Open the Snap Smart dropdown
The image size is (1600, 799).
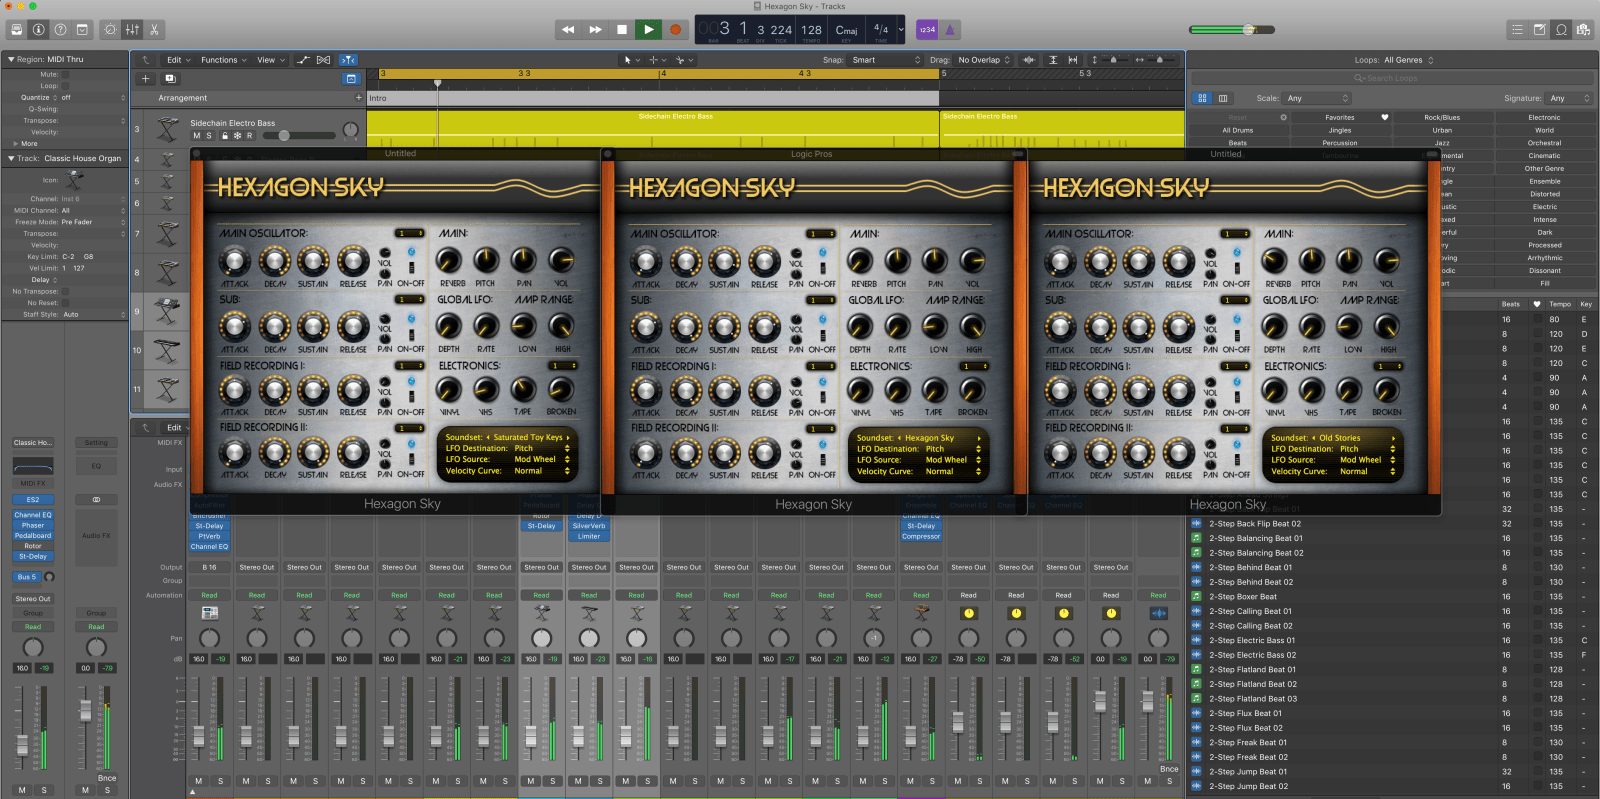point(886,60)
